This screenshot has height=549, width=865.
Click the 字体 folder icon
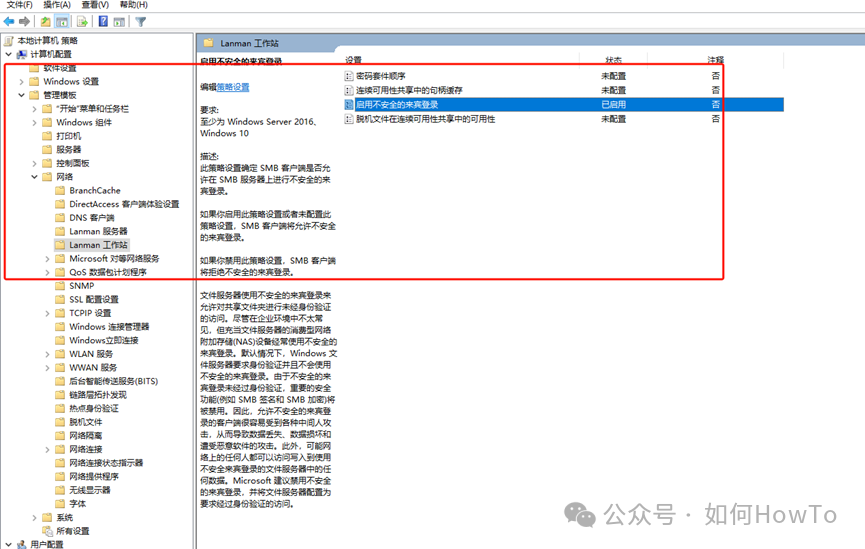[x=60, y=504]
